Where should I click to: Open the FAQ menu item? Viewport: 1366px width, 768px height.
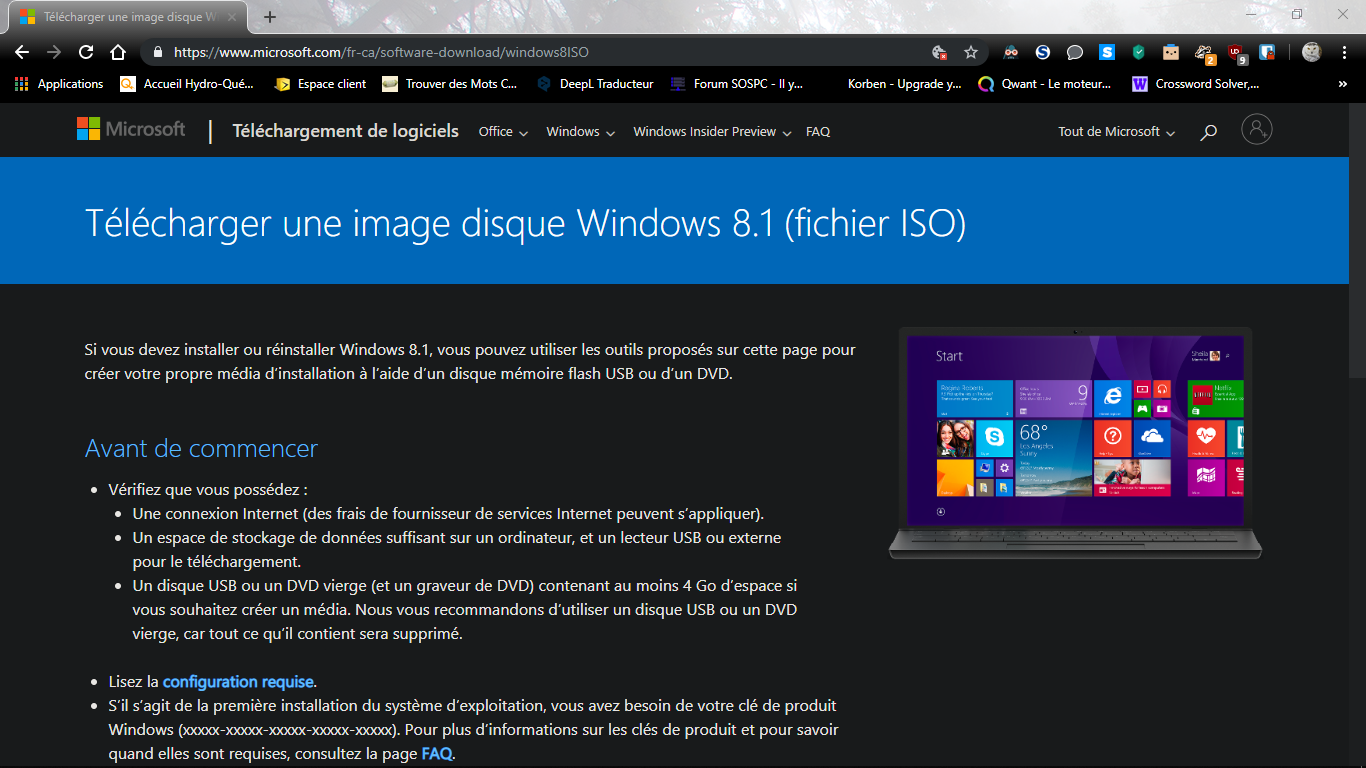pyautogui.click(x=818, y=132)
